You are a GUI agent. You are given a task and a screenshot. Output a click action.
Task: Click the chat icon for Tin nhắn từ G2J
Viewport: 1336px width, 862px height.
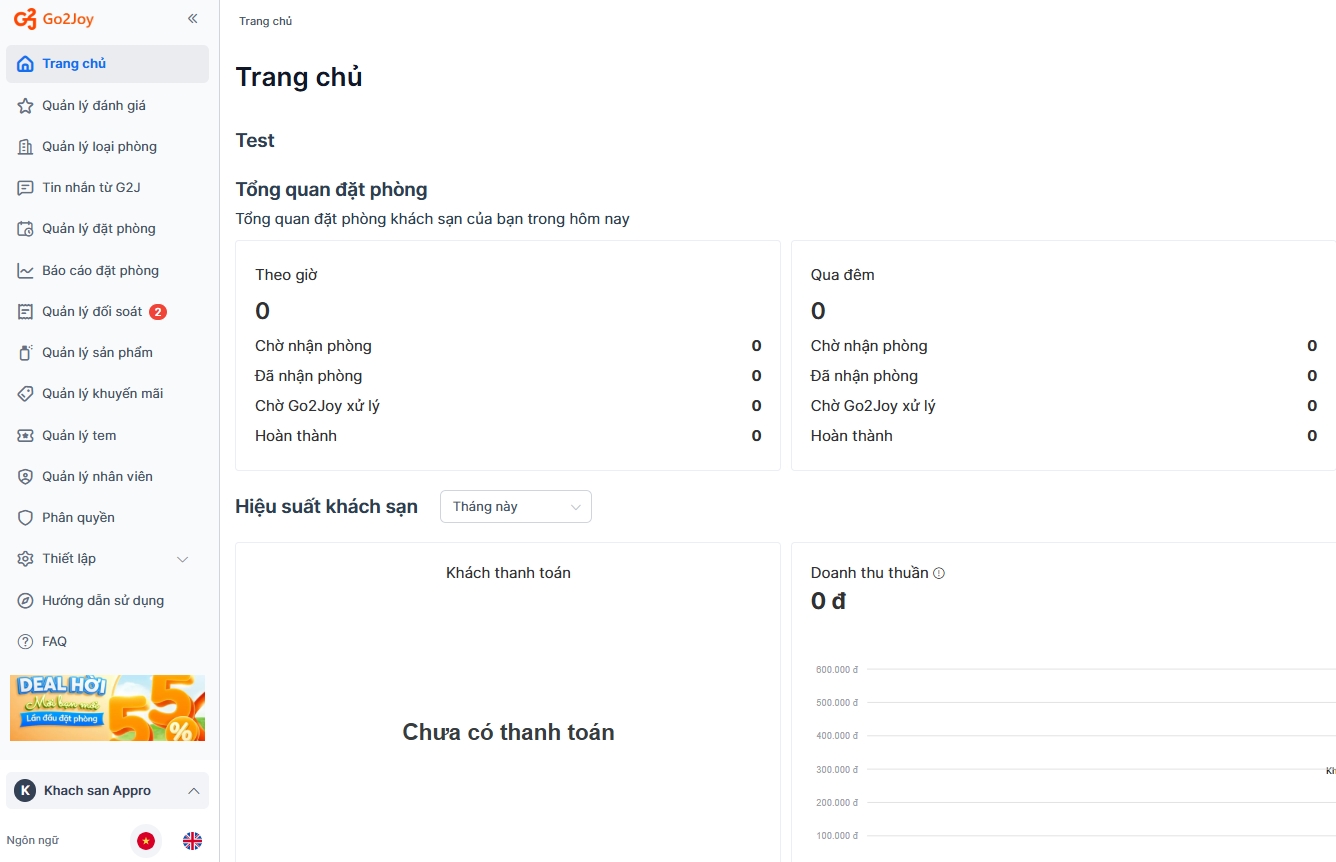(x=26, y=188)
